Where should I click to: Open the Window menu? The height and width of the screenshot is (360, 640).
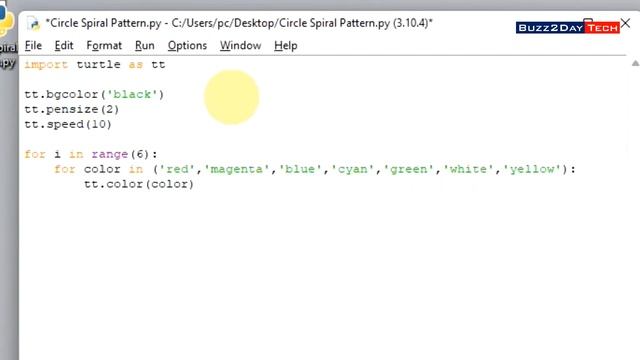tap(240, 46)
